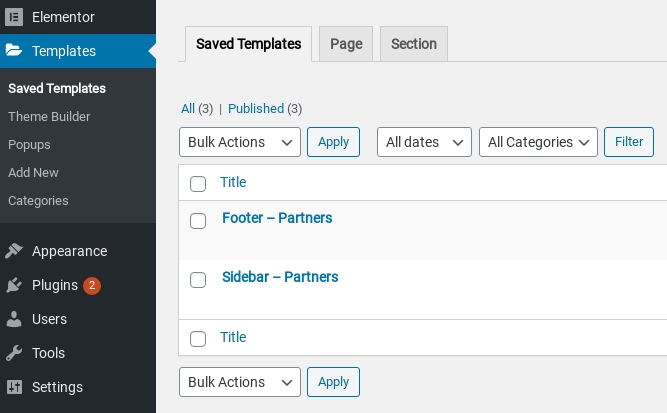Click the Settings sliders icon

14,387
